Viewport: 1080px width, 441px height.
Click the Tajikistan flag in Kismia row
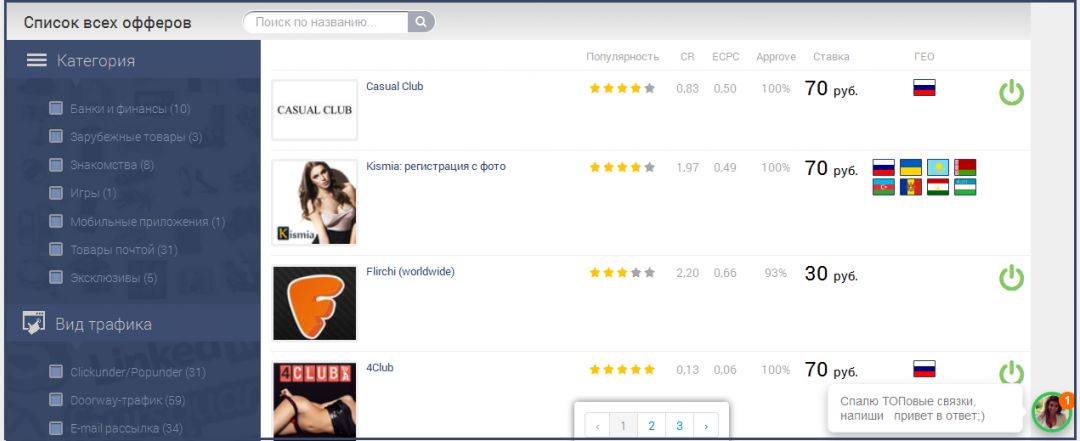[937, 187]
